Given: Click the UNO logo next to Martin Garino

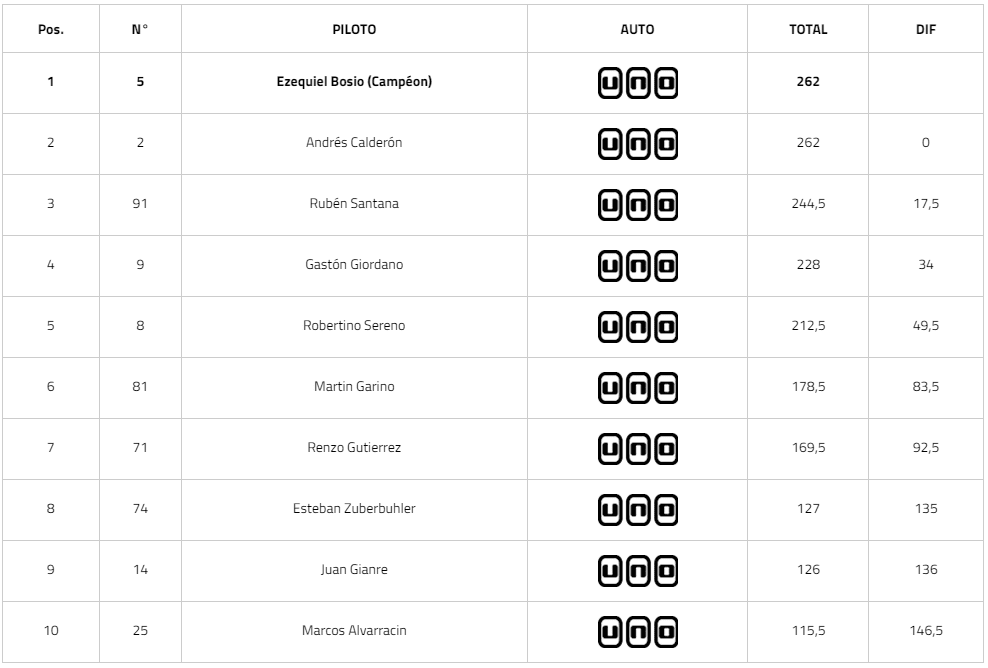Looking at the screenshot, I should point(637,387).
